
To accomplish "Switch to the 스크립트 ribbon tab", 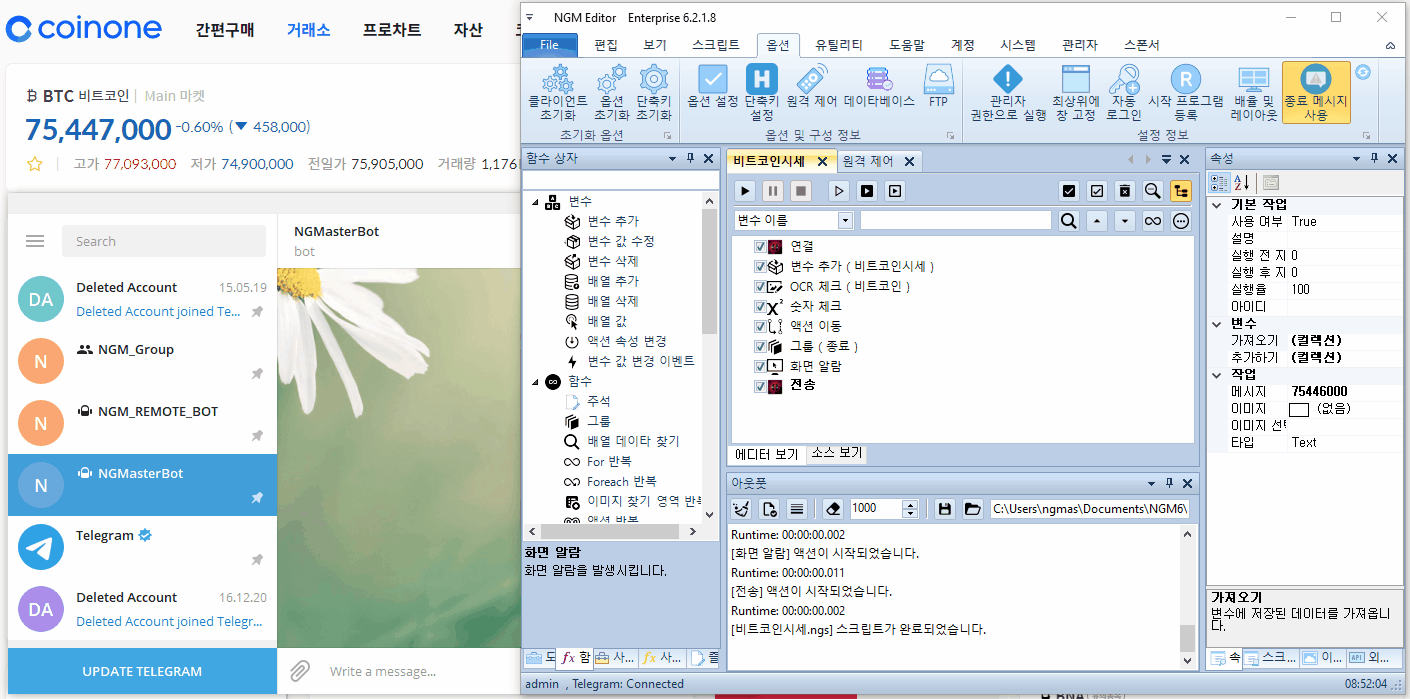I will tap(716, 45).
